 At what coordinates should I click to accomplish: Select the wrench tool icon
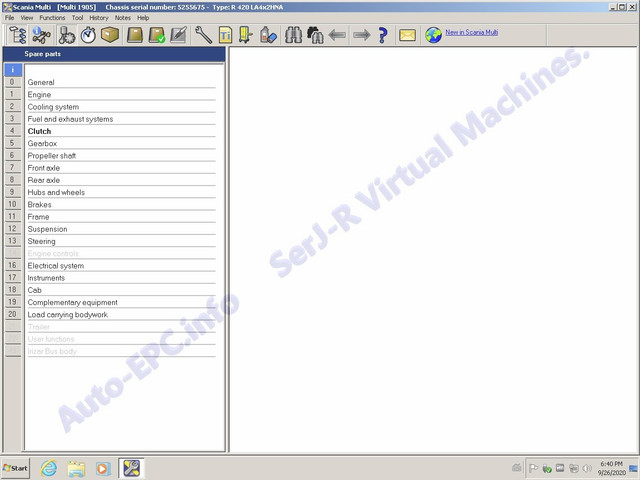point(203,35)
